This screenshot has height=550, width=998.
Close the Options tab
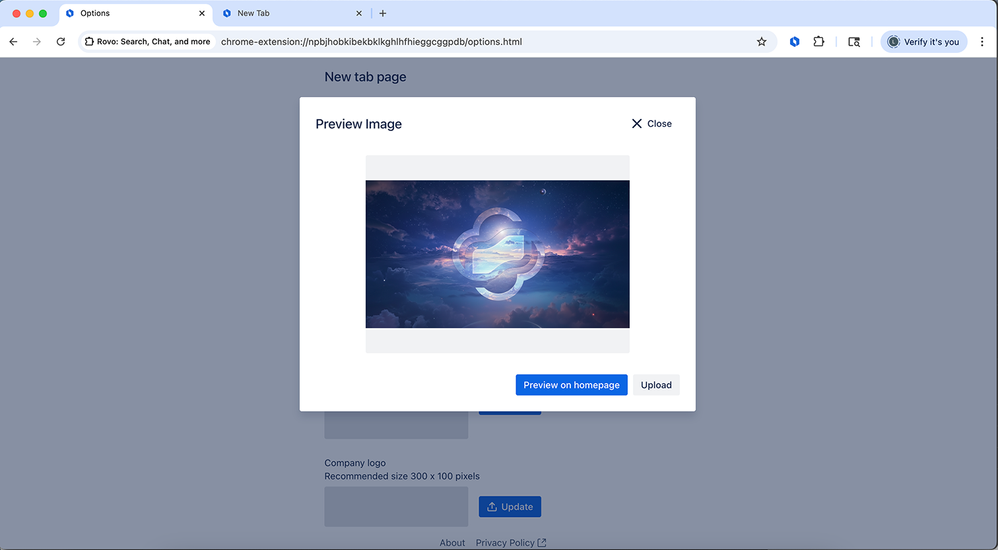click(x=202, y=13)
